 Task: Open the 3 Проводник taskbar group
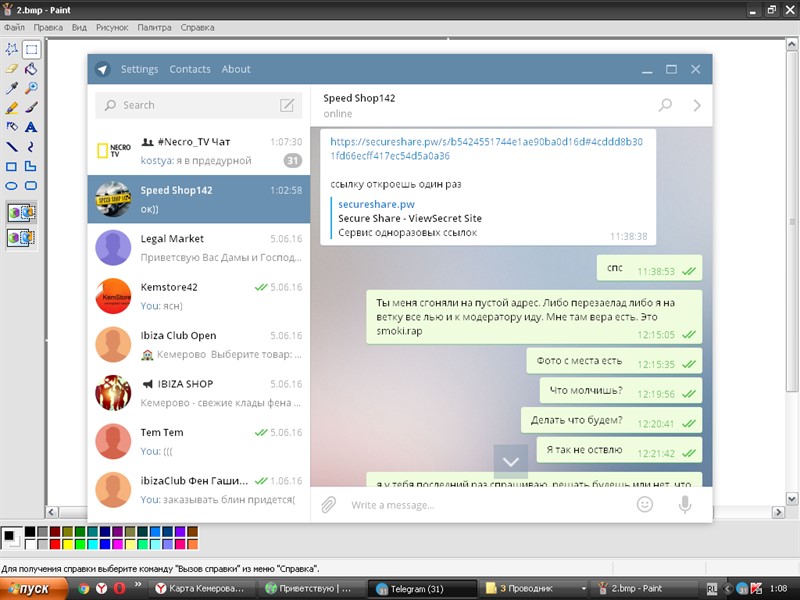[533, 589]
